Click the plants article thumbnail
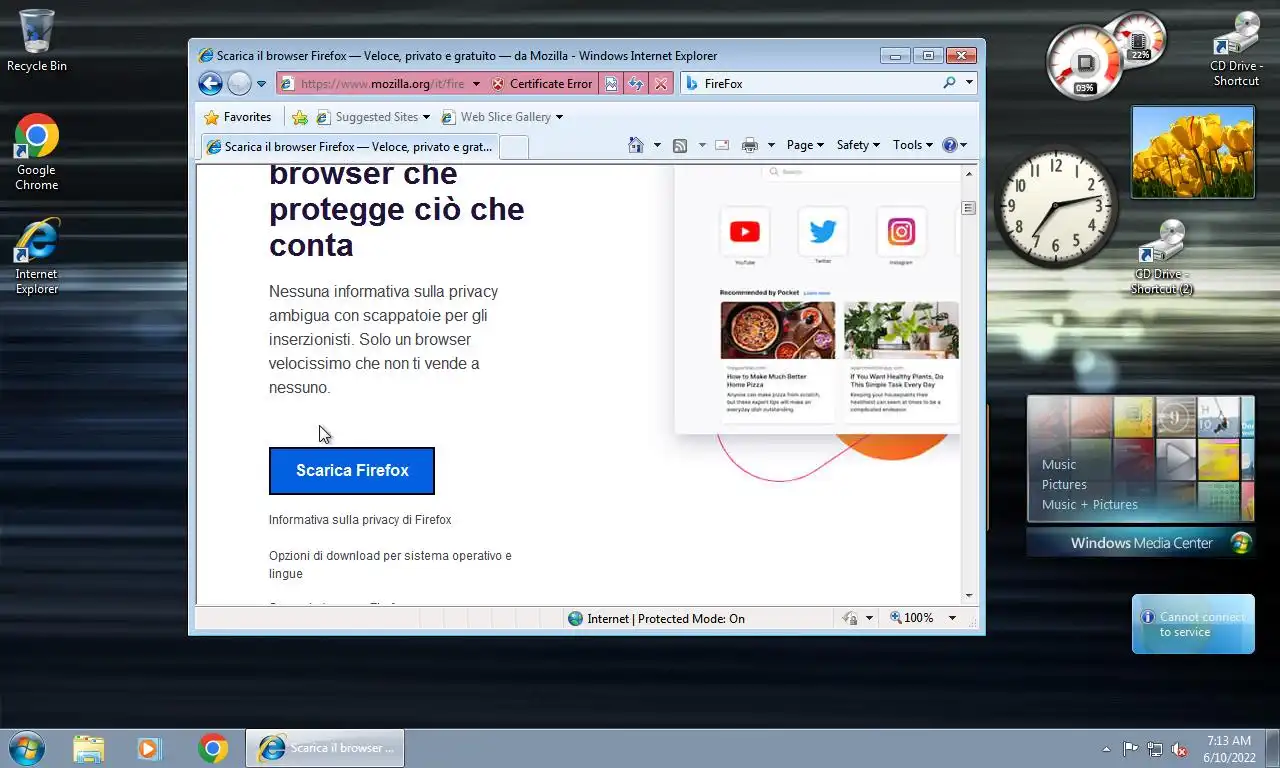 (x=901, y=330)
